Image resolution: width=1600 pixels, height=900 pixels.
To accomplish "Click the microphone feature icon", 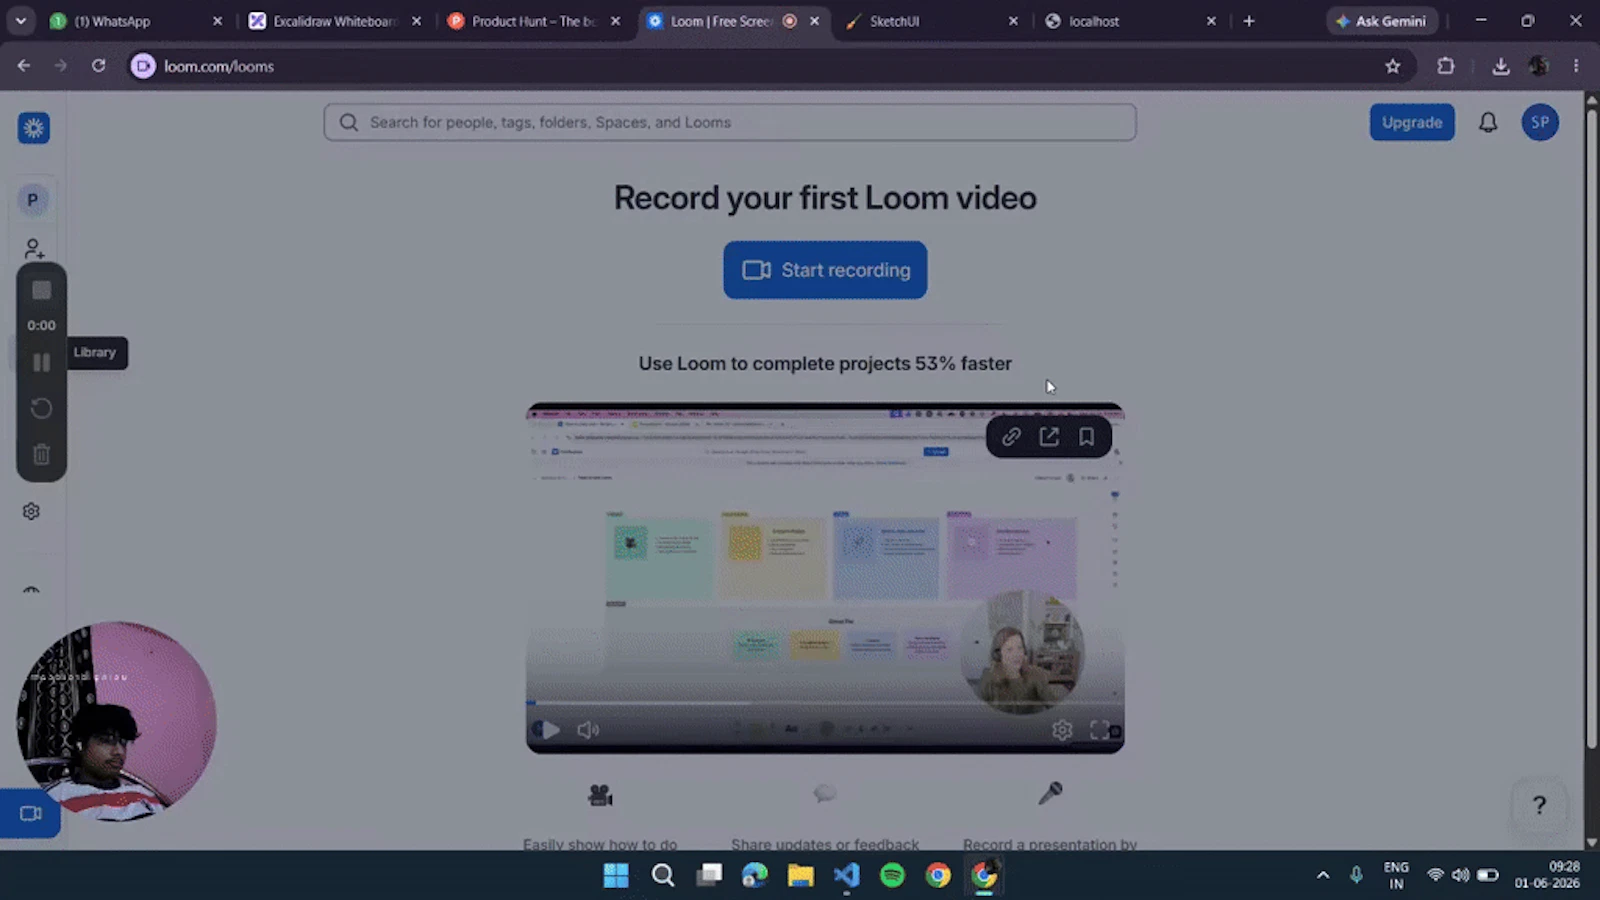I will click(1050, 793).
